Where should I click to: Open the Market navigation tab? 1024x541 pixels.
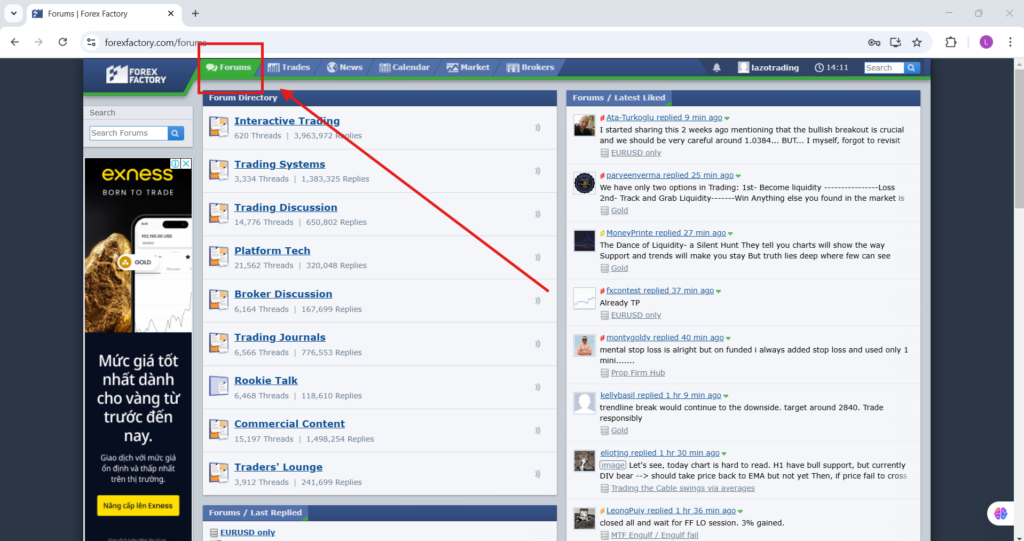[x=468, y=67]
